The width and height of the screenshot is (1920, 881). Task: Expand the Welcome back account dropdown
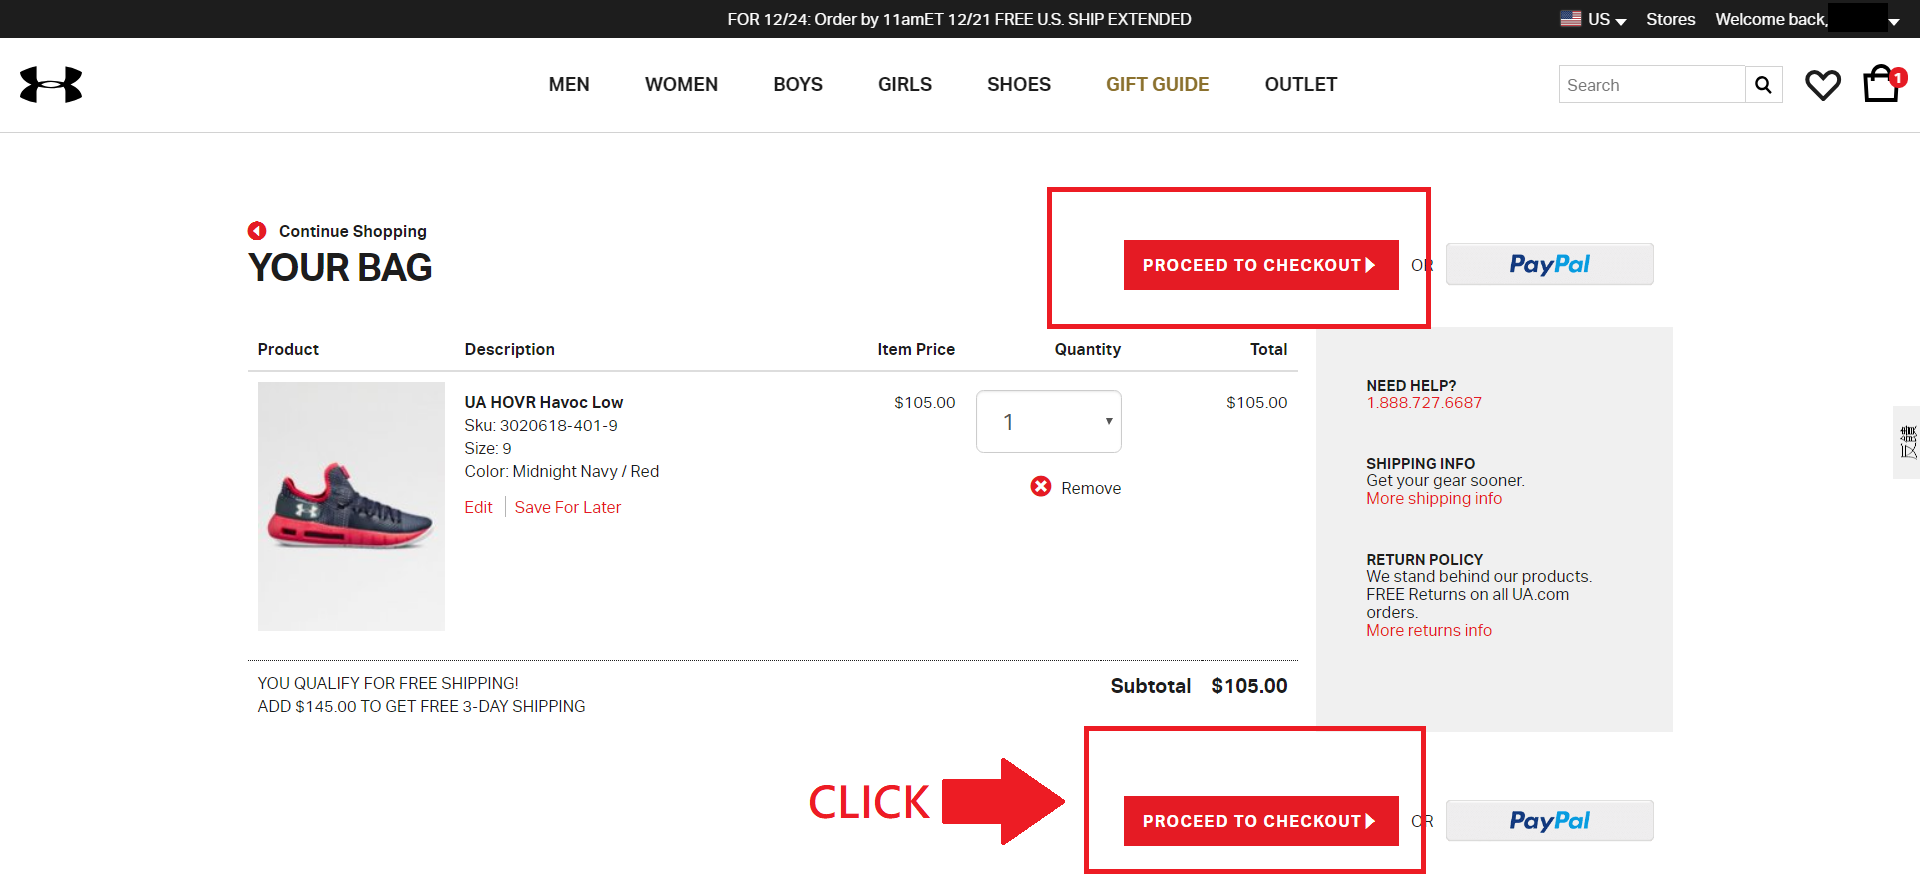(1893, 21)
